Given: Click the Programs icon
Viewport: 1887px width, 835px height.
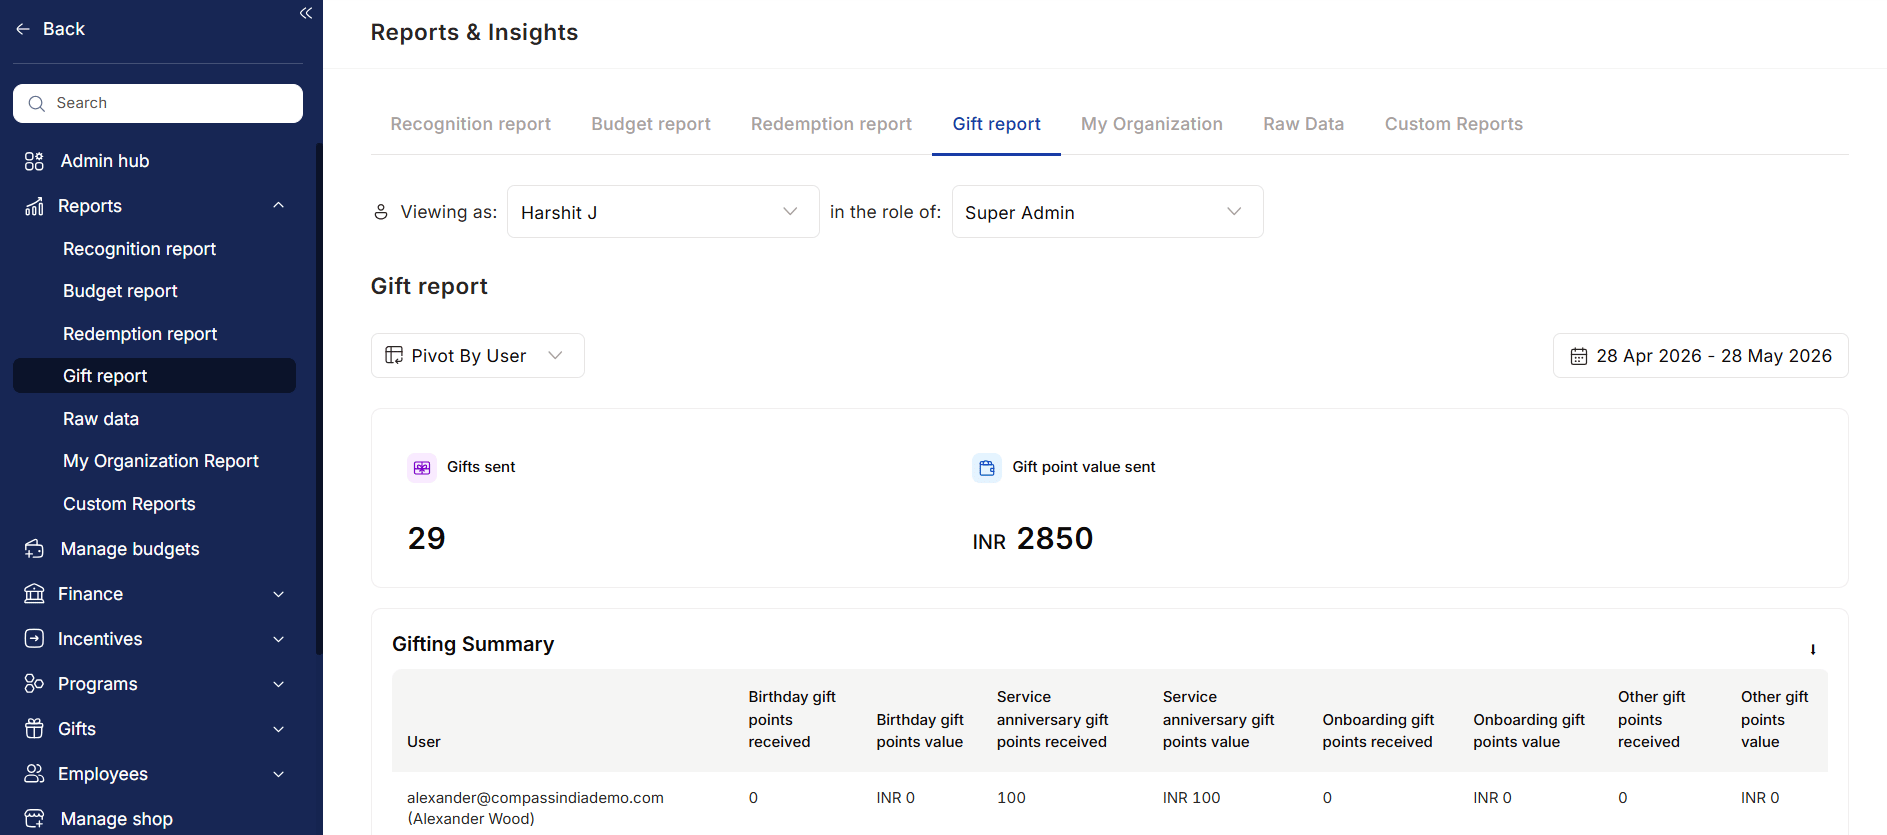Looking at the screenshot, I should [x=34, y=684].
